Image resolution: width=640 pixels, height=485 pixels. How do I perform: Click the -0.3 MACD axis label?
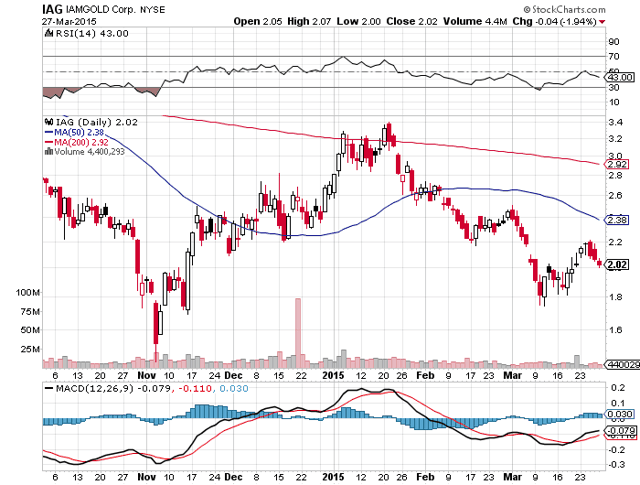point(617,465)
